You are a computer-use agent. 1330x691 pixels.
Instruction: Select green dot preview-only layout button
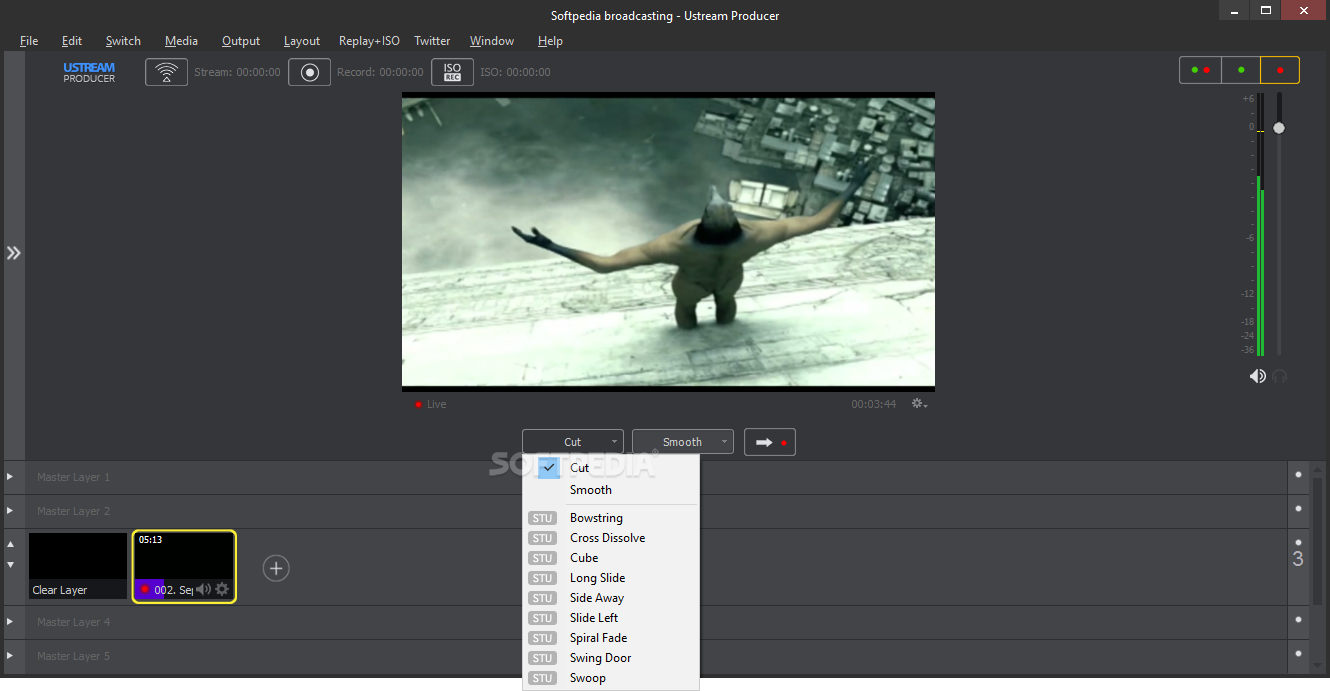1241,70
